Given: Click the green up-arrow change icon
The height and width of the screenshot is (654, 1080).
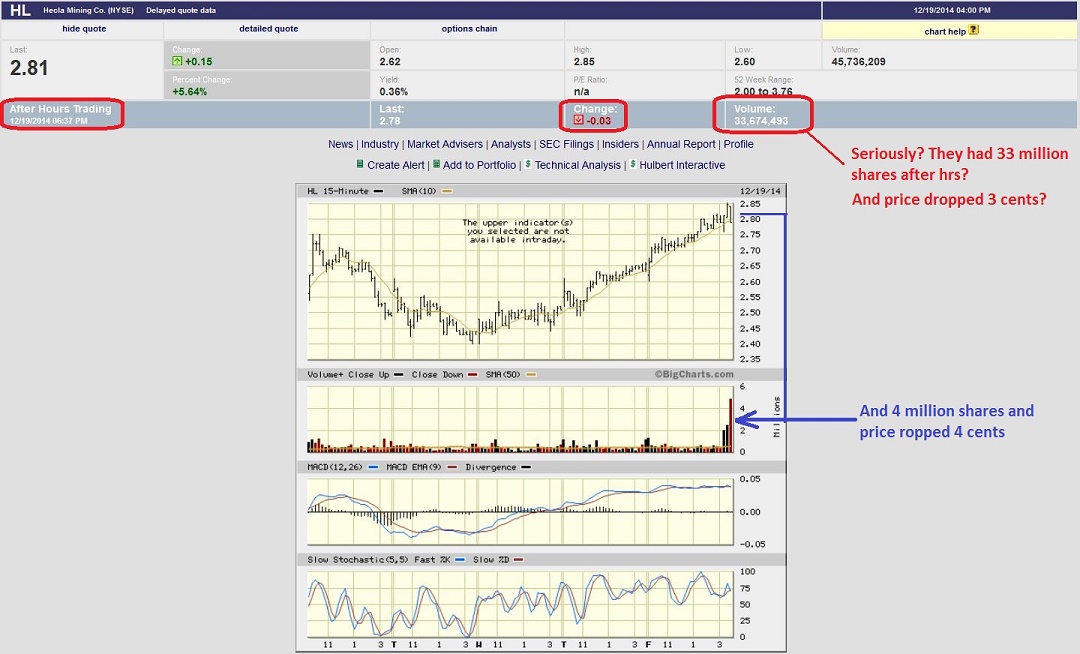Looking at the screenshot, I should coord(177,61).
